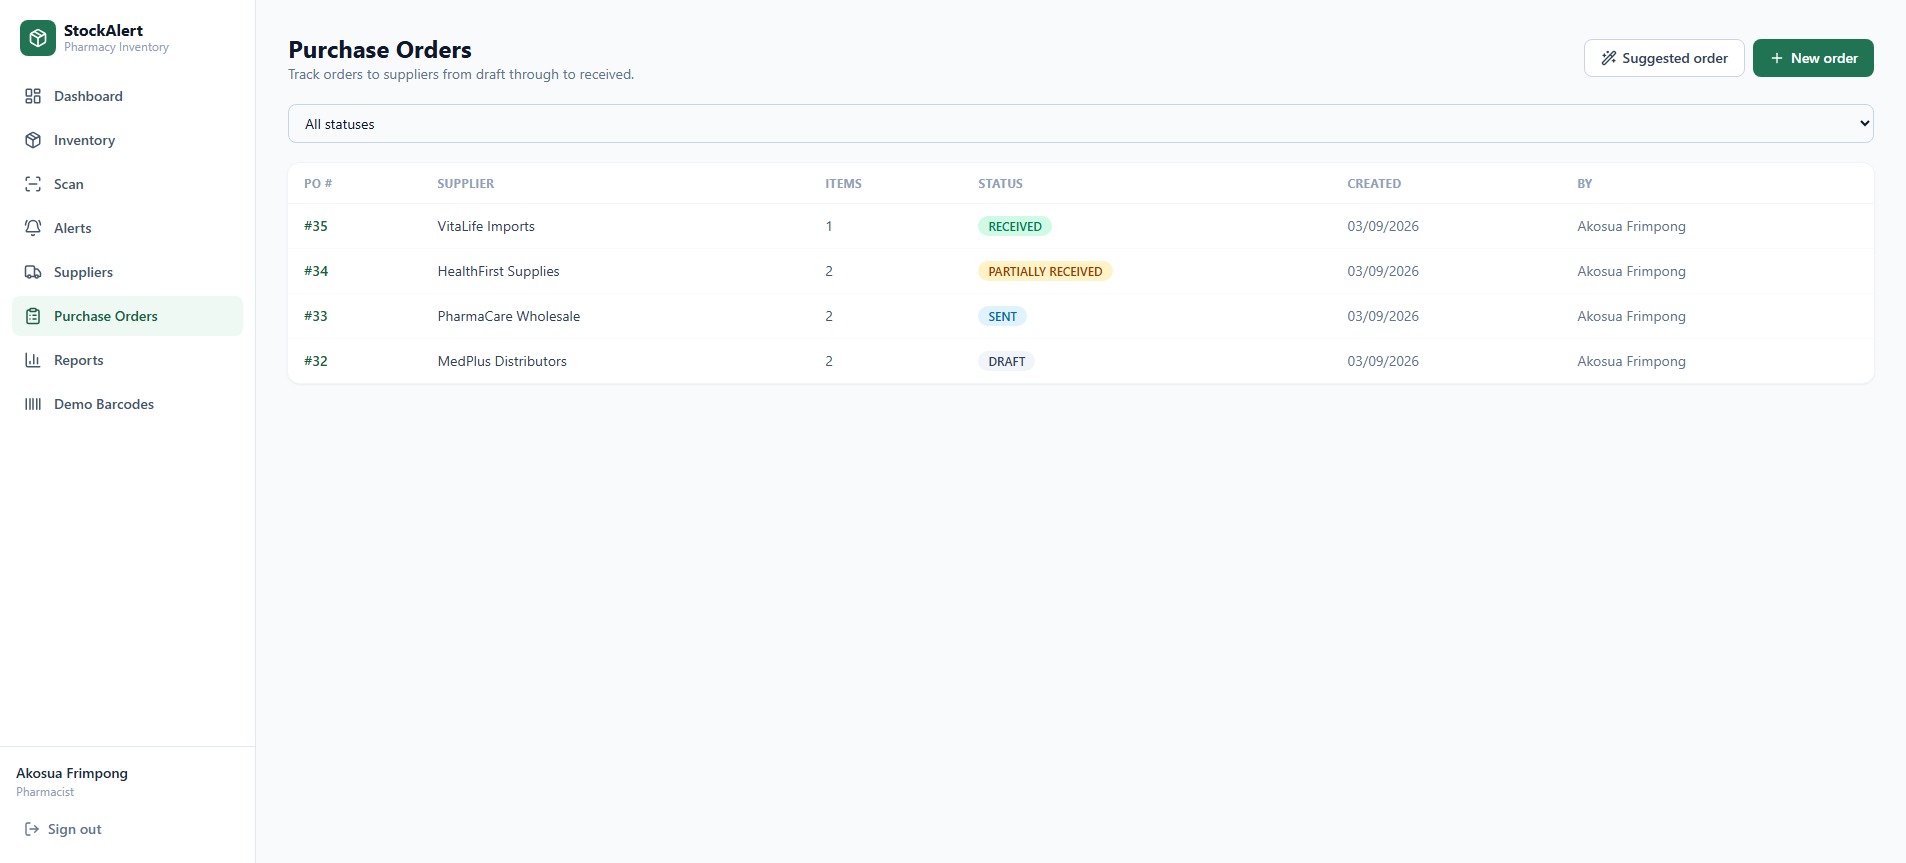
Task: Click the Demo Barcodes sidebar item
Action: 127,404
